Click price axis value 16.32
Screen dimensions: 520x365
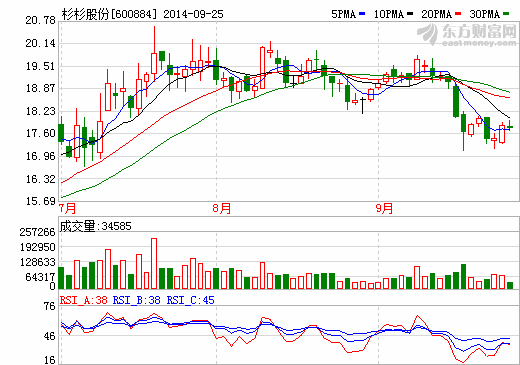40,179
